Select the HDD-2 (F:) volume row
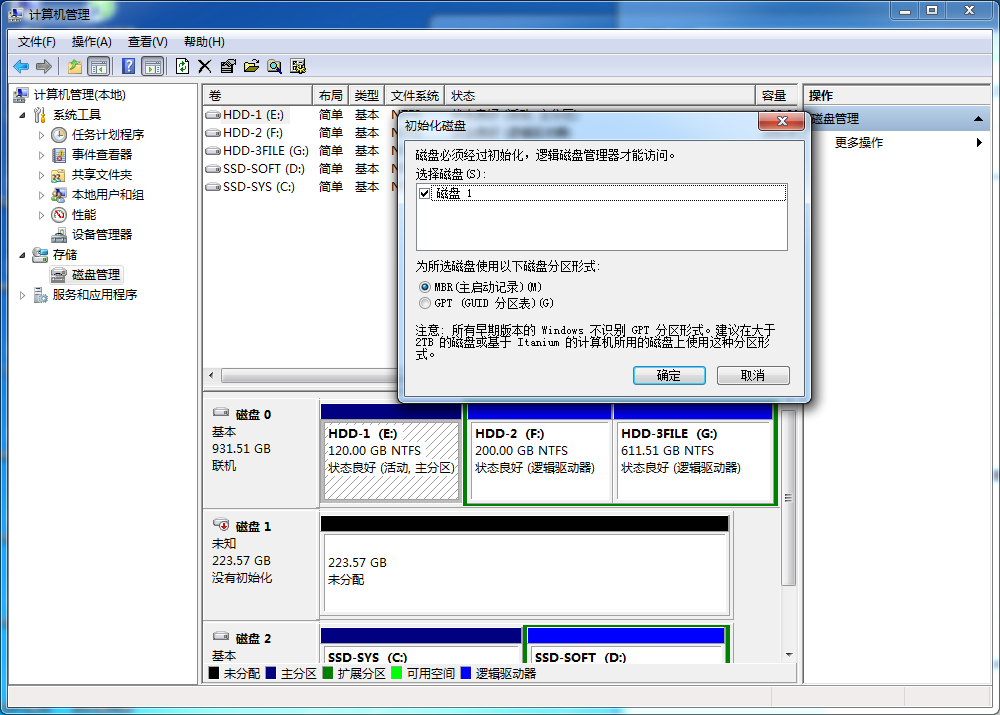 [x=253, y=133]
